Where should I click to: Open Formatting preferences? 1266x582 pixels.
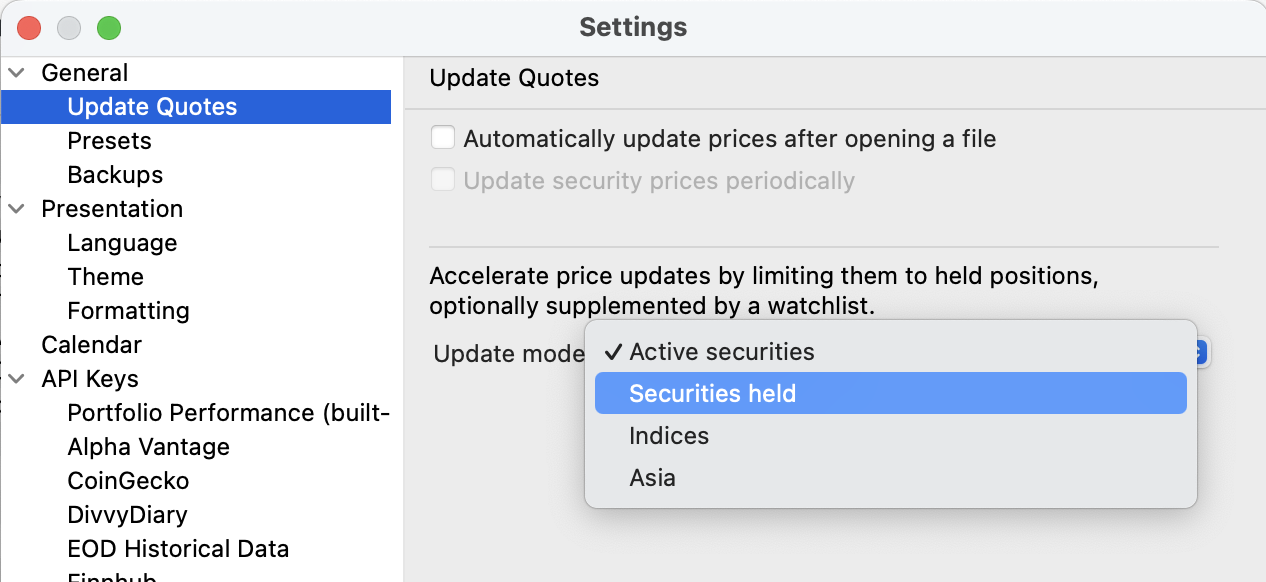(128, 311)
